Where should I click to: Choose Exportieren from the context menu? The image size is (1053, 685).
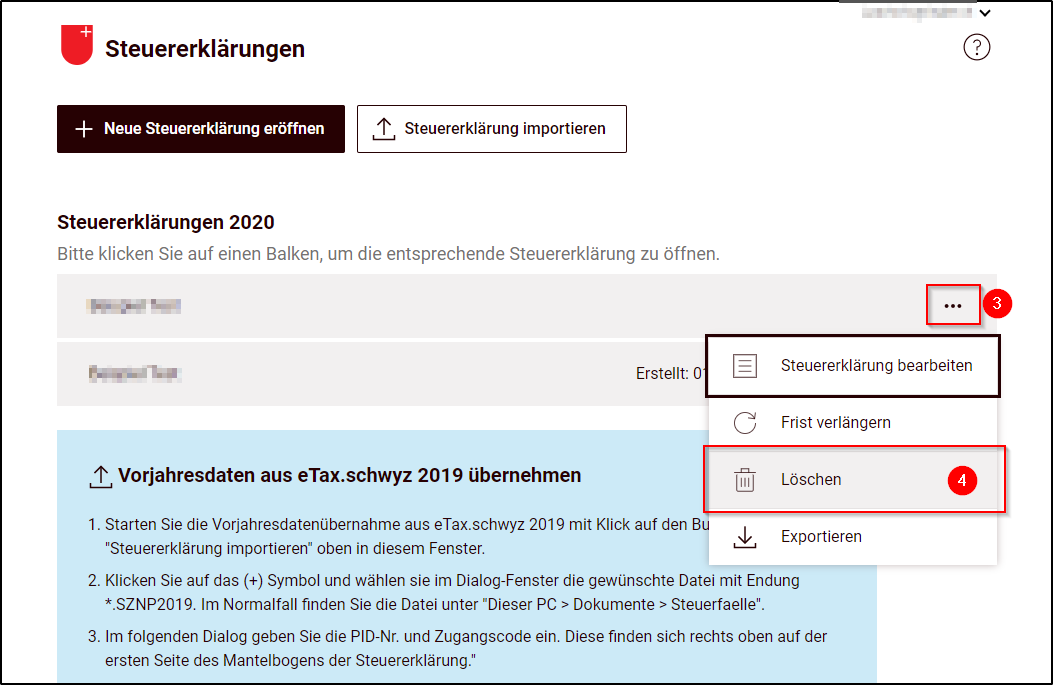[x=853, y=537]
